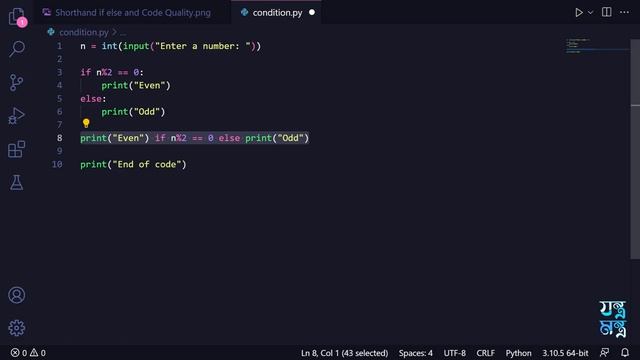Click line number 1 in gutter
Screen dimensions: 640x360
click(60, 46)
